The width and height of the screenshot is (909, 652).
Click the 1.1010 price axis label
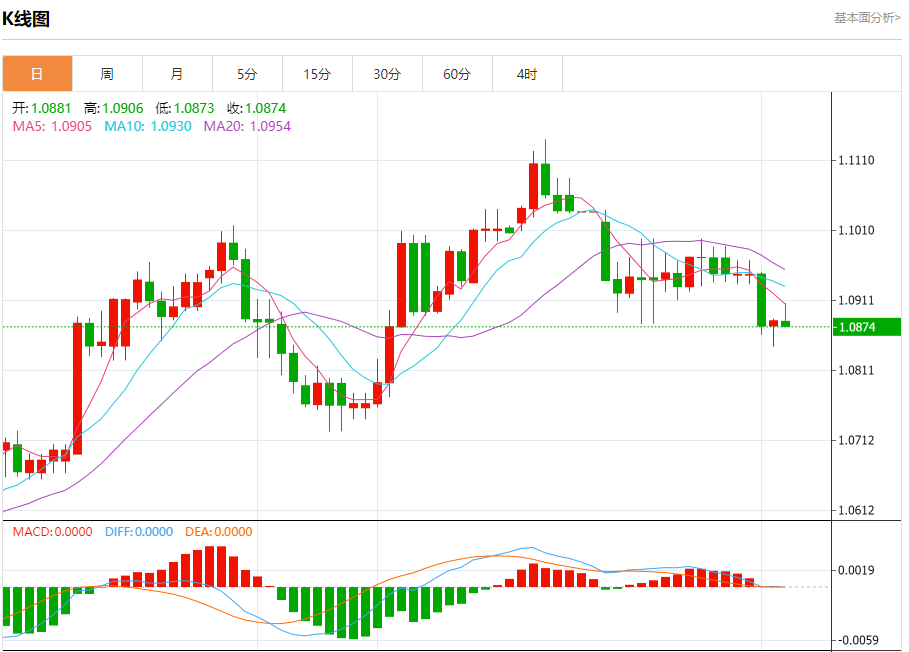pyautogui.click(x=857, y=231)
